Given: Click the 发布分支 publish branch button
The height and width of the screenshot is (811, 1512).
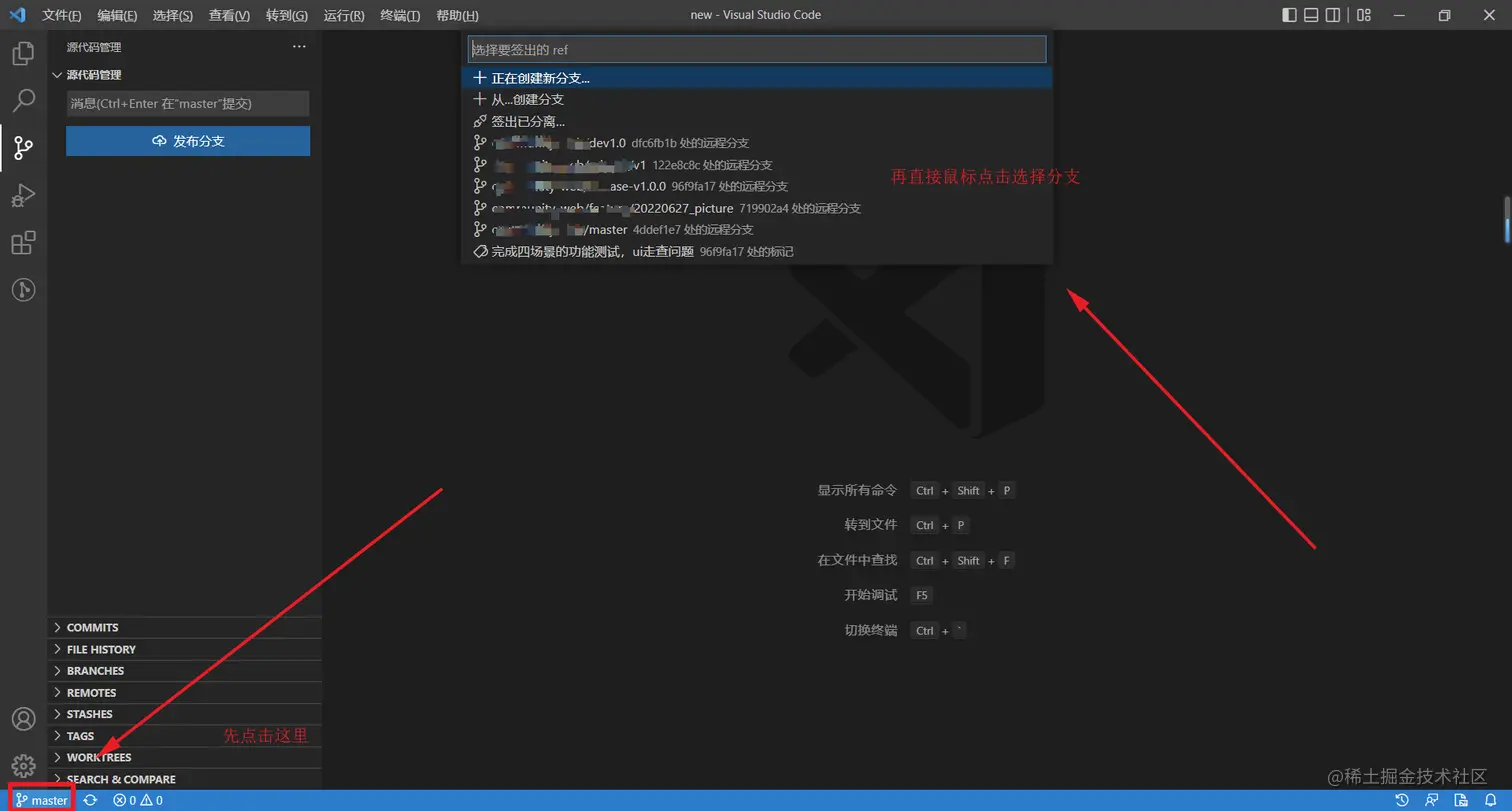Looking at the screenshot, I should (188, 141).
